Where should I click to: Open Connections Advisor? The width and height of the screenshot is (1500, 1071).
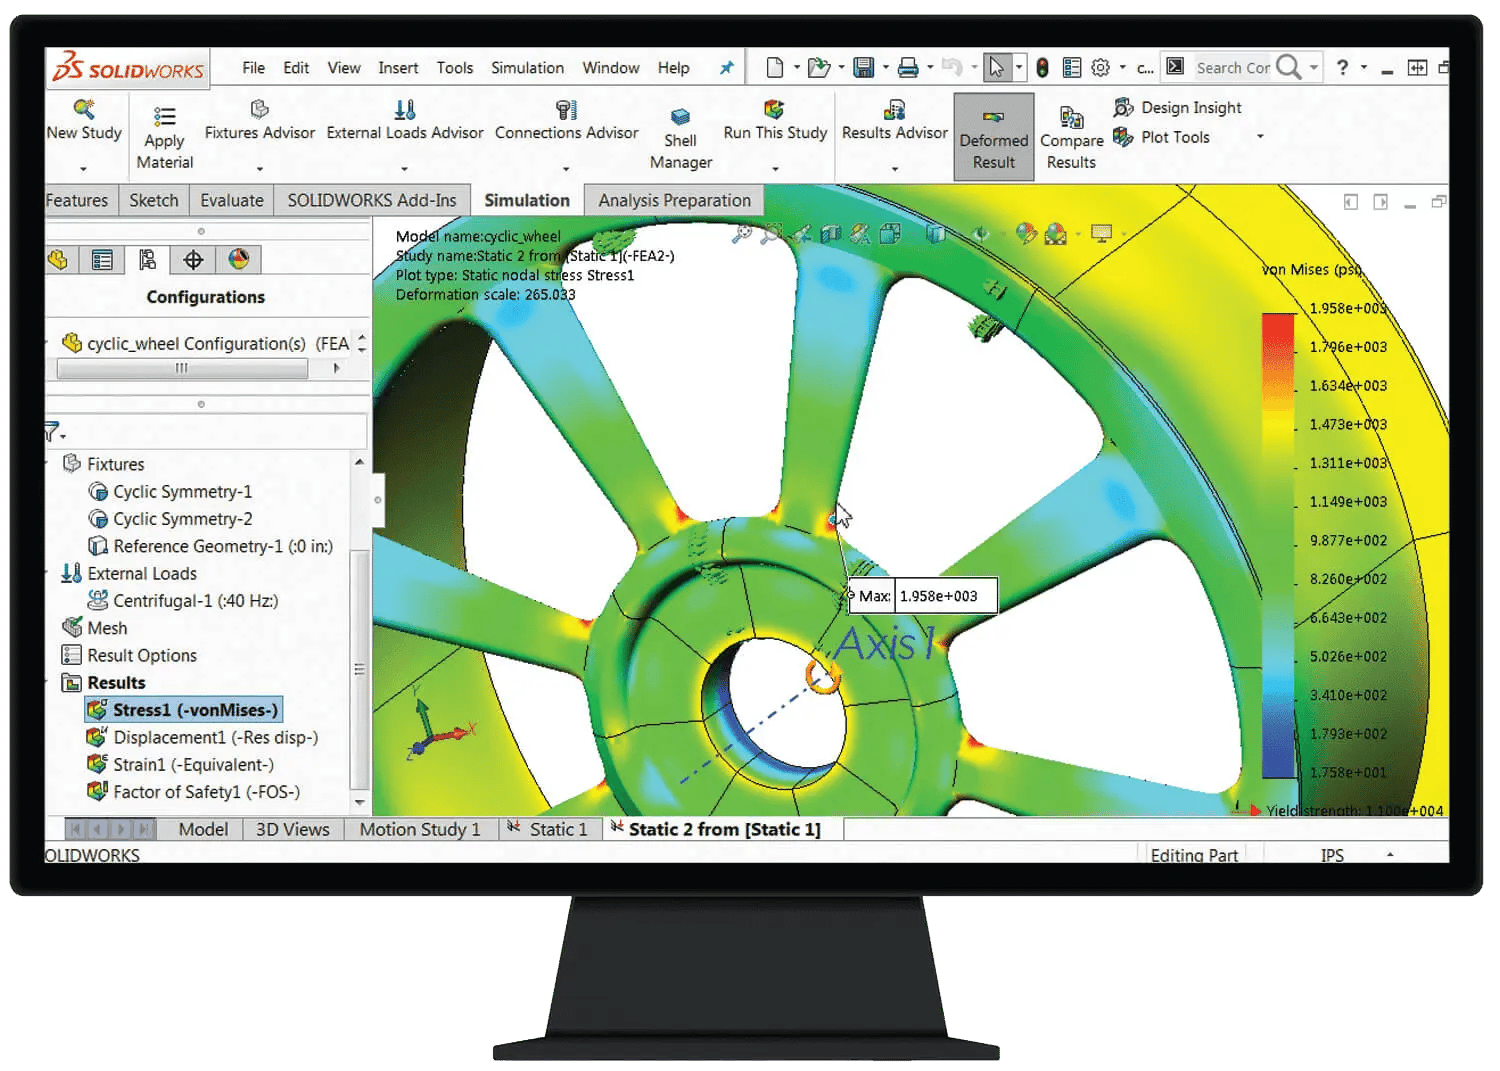coord(566,121)
